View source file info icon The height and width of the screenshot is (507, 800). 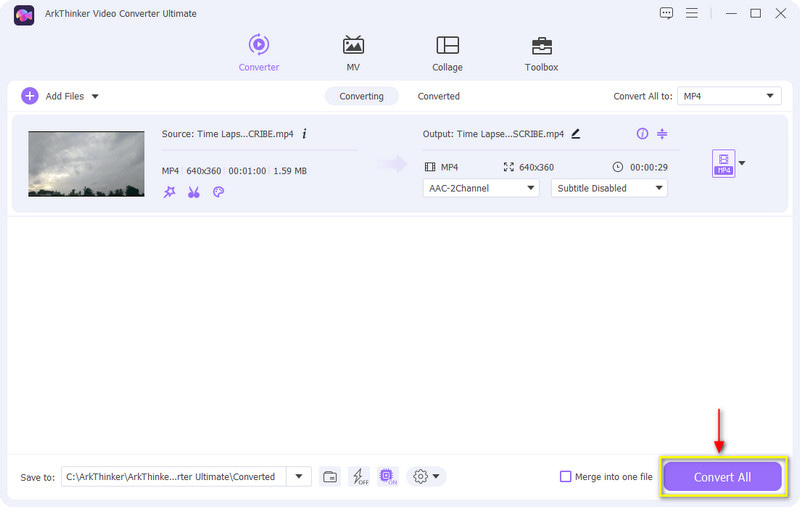[304, 134]
